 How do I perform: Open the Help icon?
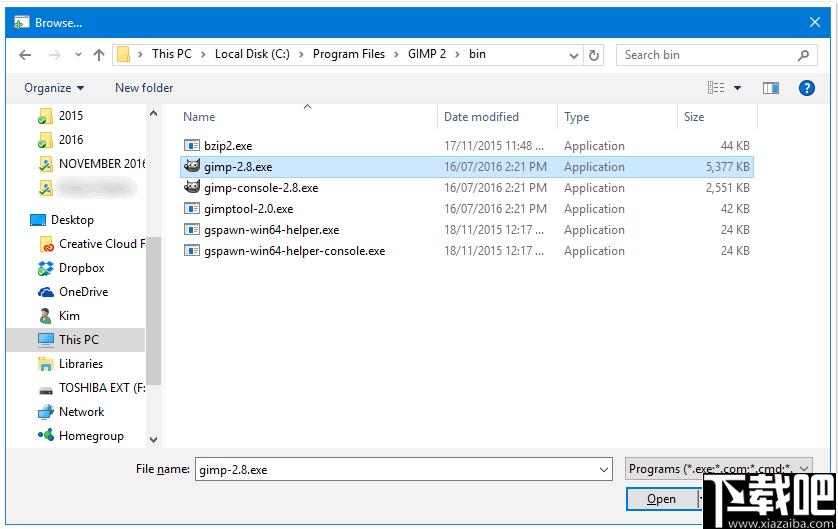pos(806,88)
